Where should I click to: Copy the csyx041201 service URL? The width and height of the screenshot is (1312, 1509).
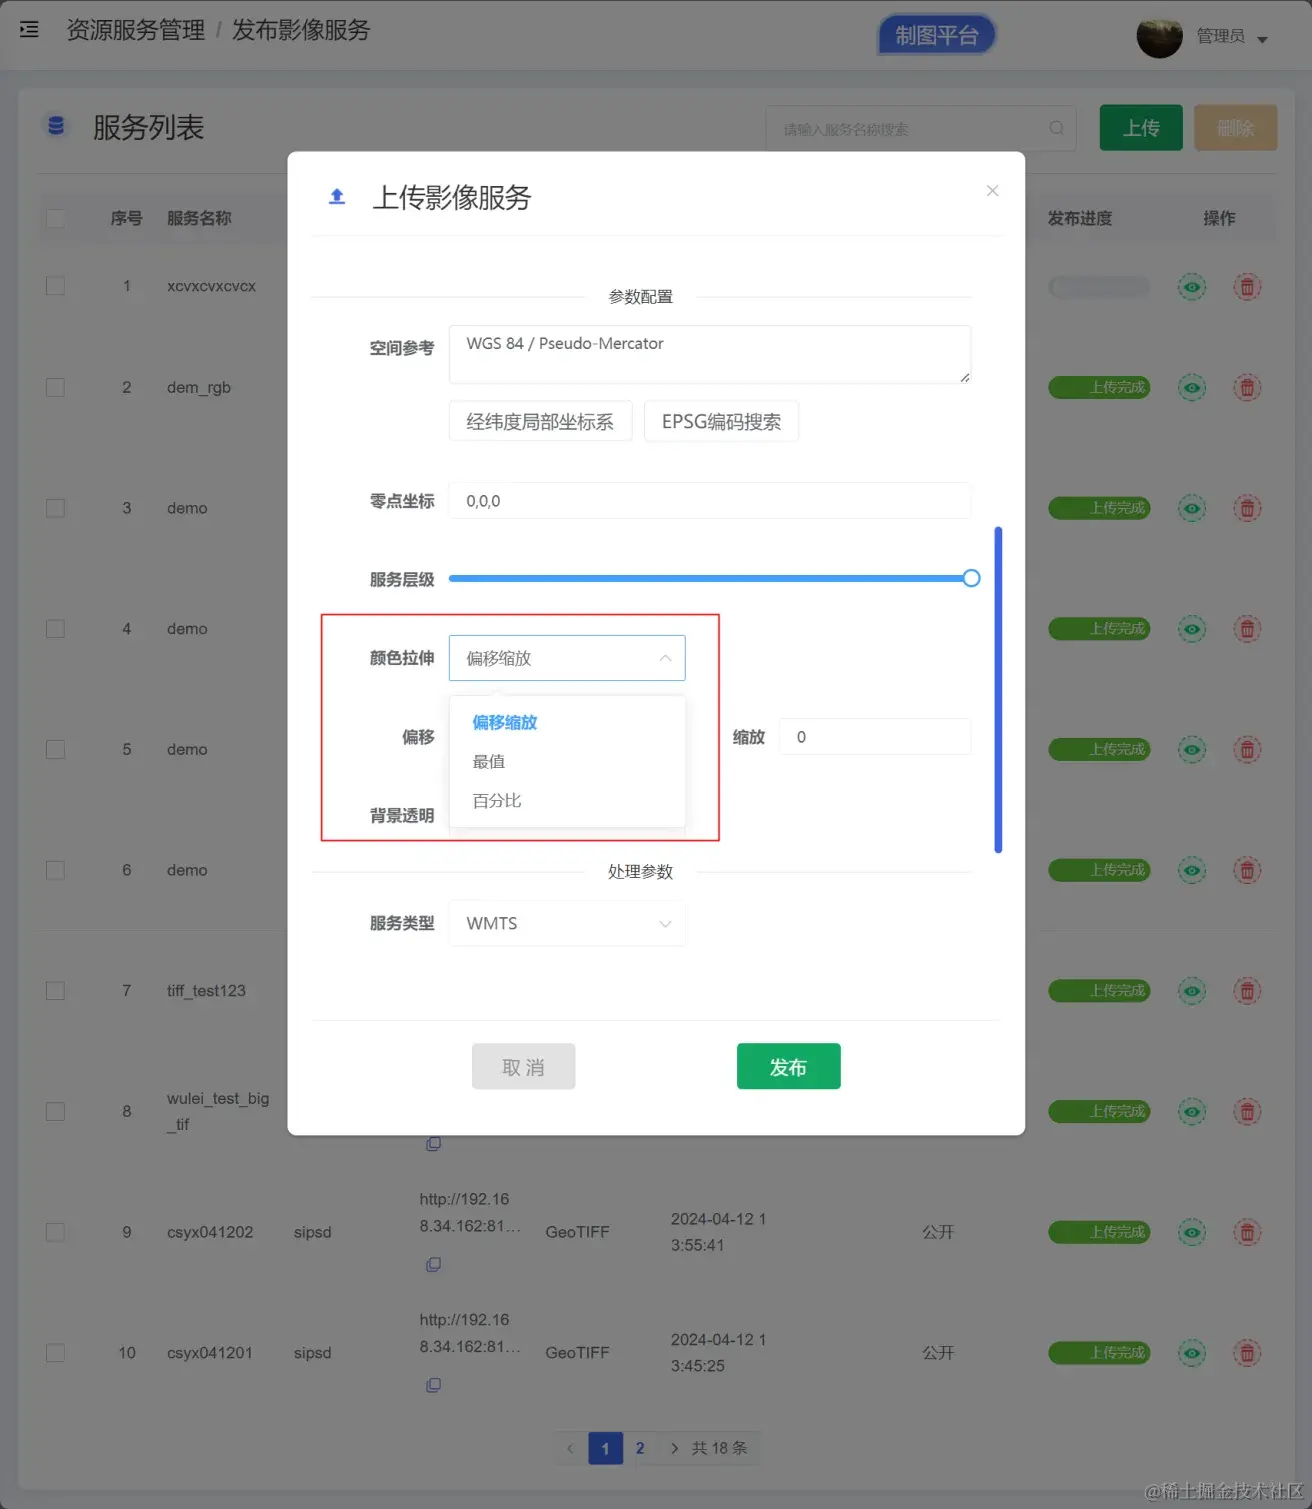click(x=433, y=1385)
